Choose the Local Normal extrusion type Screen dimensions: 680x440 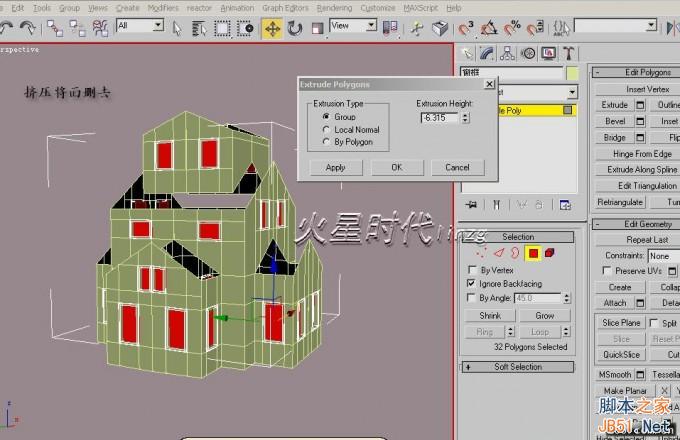(x=326, y=129)
